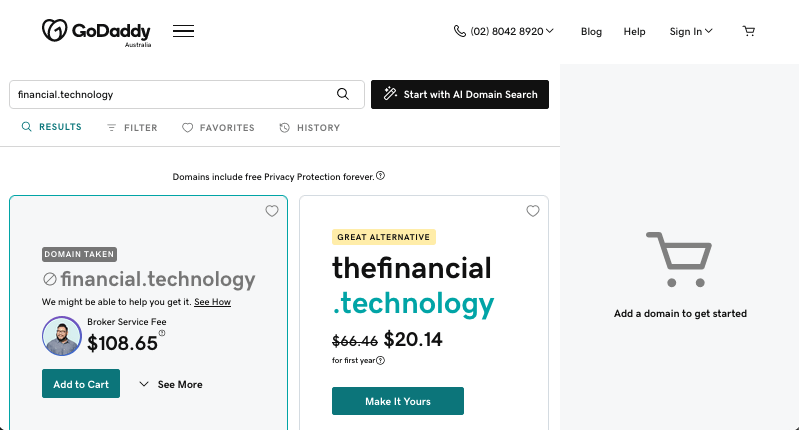799x430 pixels.
Task: Click the search magnifier icon in search box
Action: pos(343,94)
